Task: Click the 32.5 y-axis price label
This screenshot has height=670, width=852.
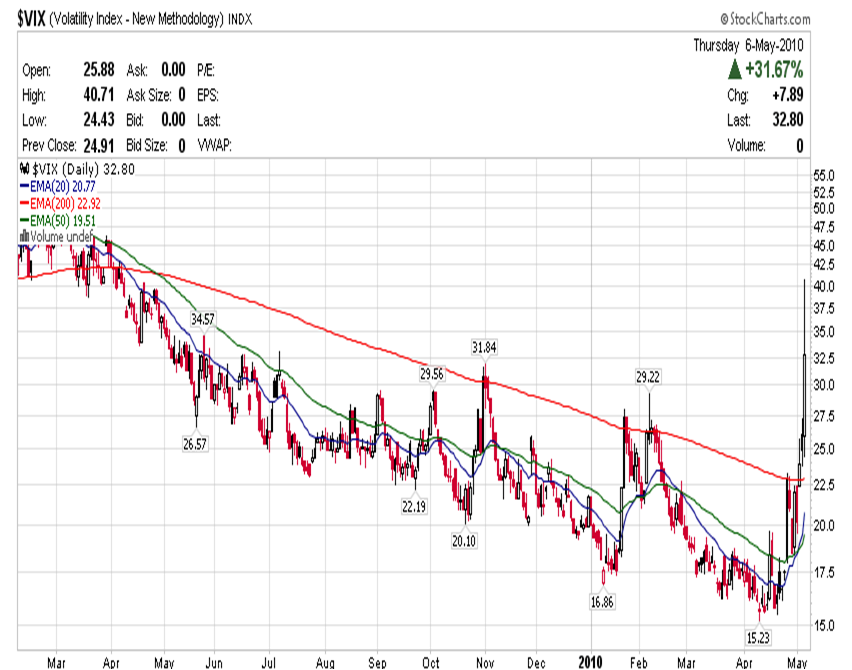Action: (x=824, y=358)
